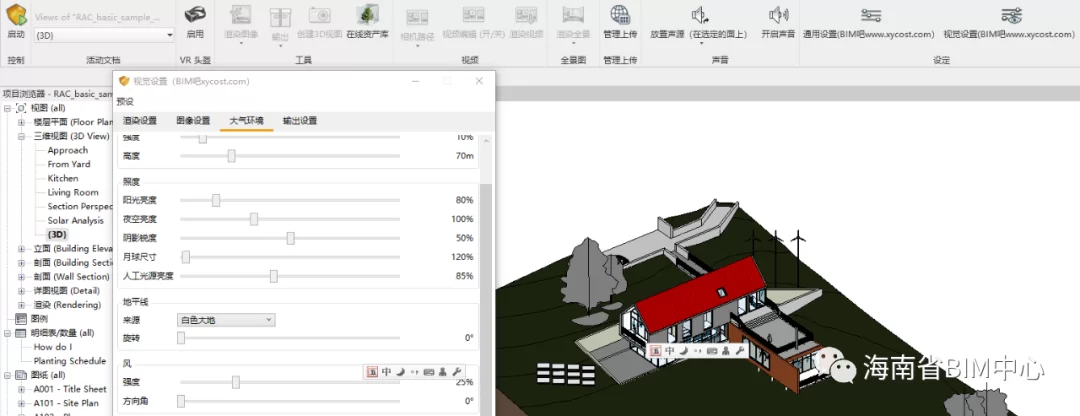Click the 创建3D视图 camera icon

point(320,14)
